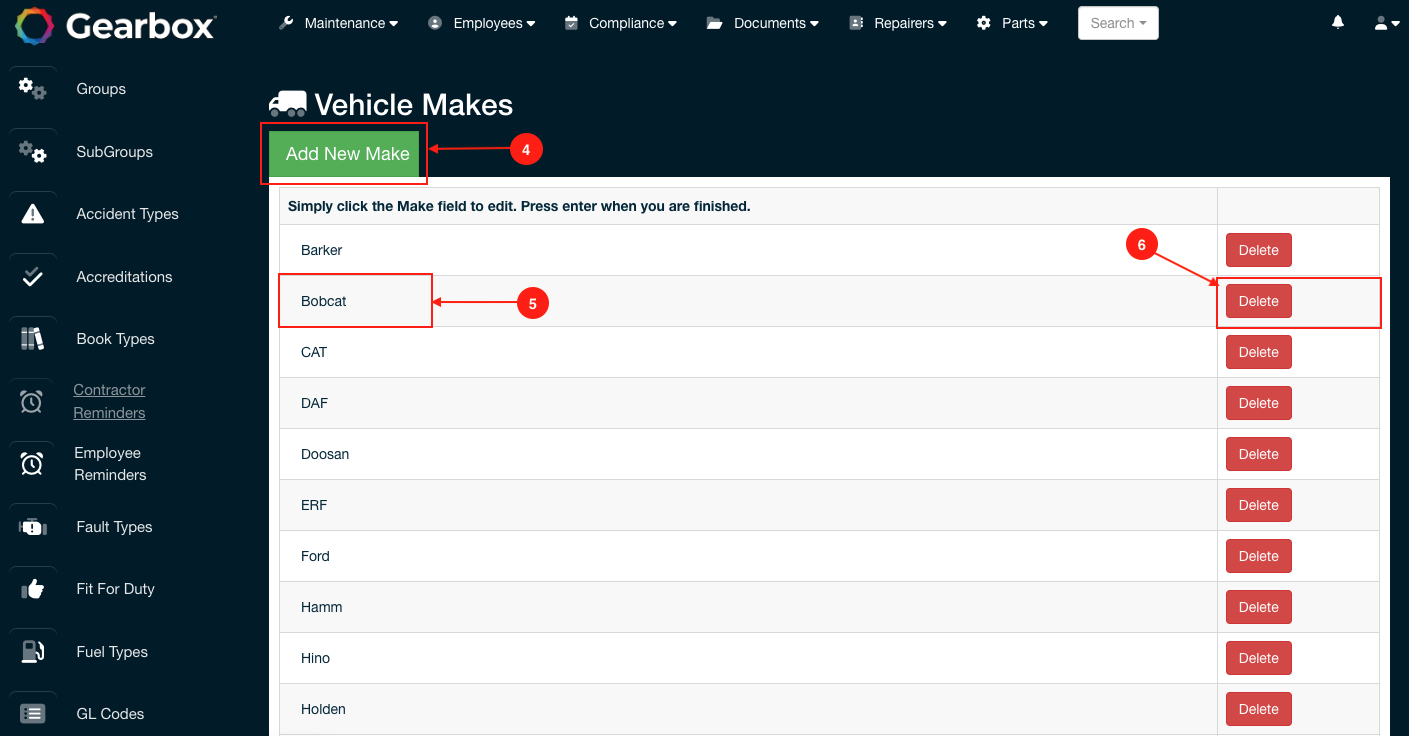Click the Employee Reminders alarm clock icon
Image resolution: width=1409 pixels, height=736 pixels.
point(32,464)
